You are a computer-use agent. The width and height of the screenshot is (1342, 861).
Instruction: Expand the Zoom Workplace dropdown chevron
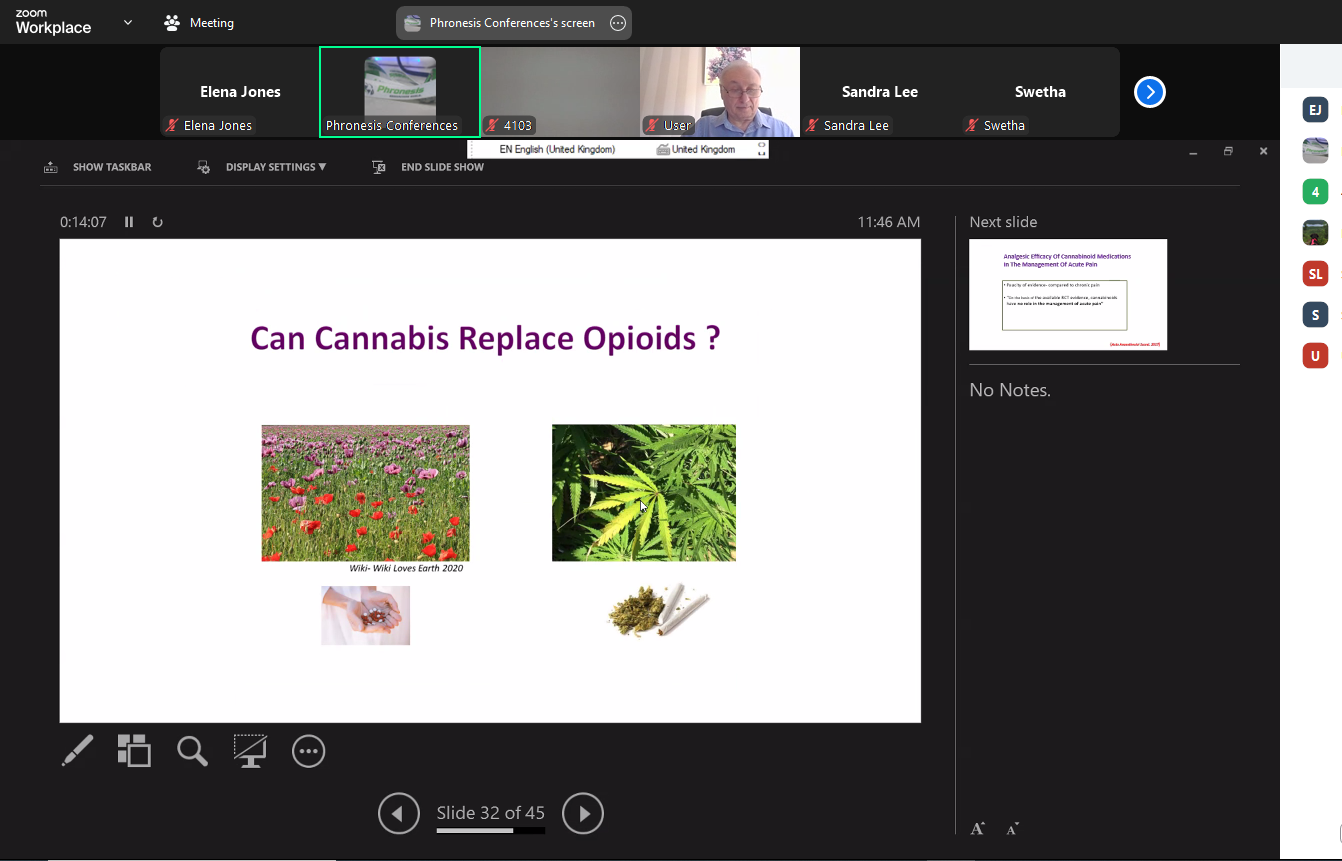(x=128, y=22)
